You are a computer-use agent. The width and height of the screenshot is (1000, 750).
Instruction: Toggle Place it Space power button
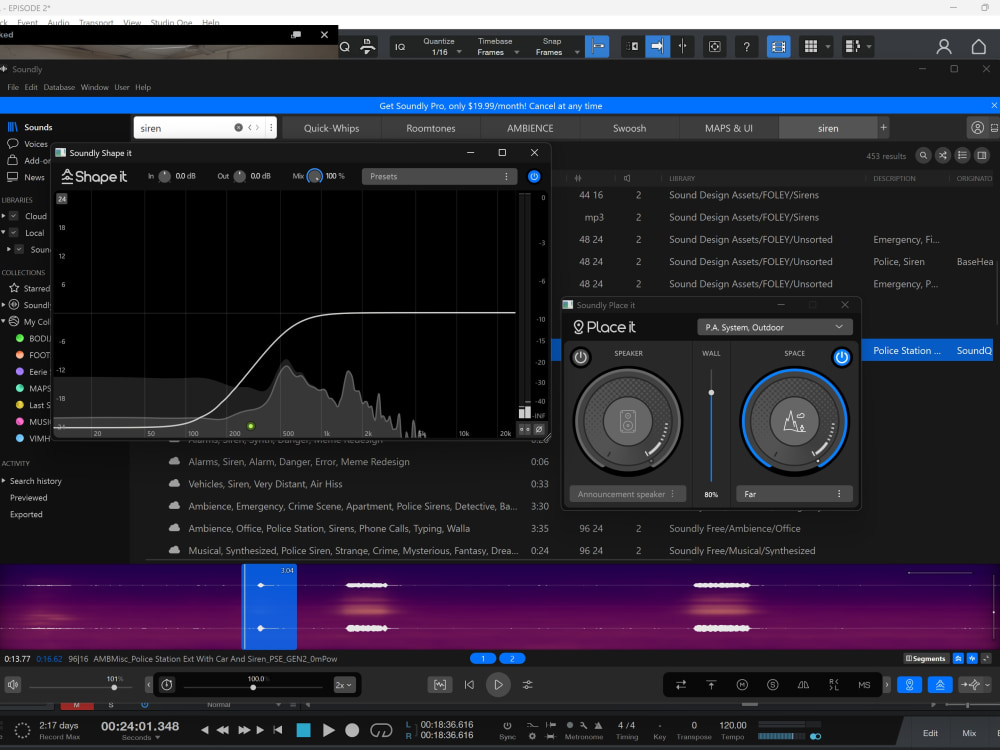842,357
